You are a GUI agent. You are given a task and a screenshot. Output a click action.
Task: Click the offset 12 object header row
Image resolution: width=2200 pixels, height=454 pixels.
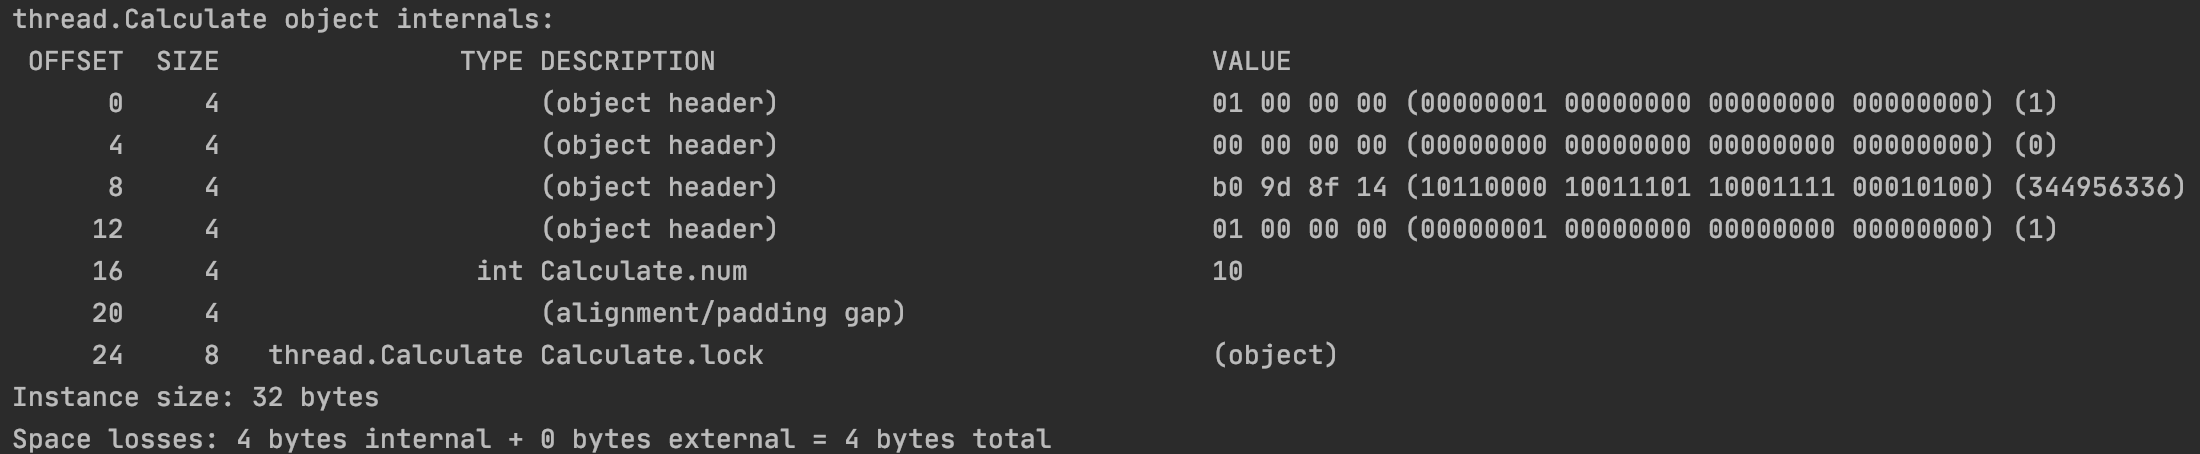coord(659,229)
